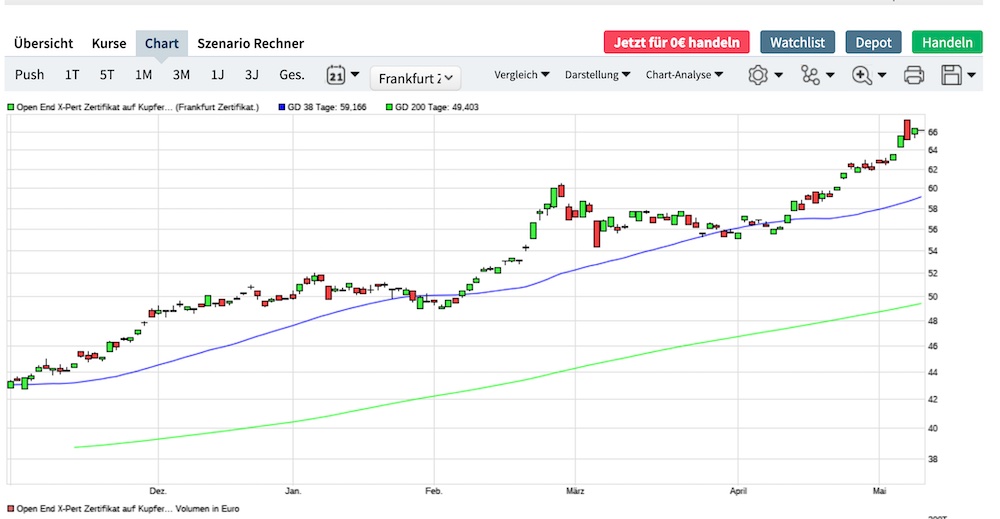Open the Szenario Rechner tab

coord(251,43)
